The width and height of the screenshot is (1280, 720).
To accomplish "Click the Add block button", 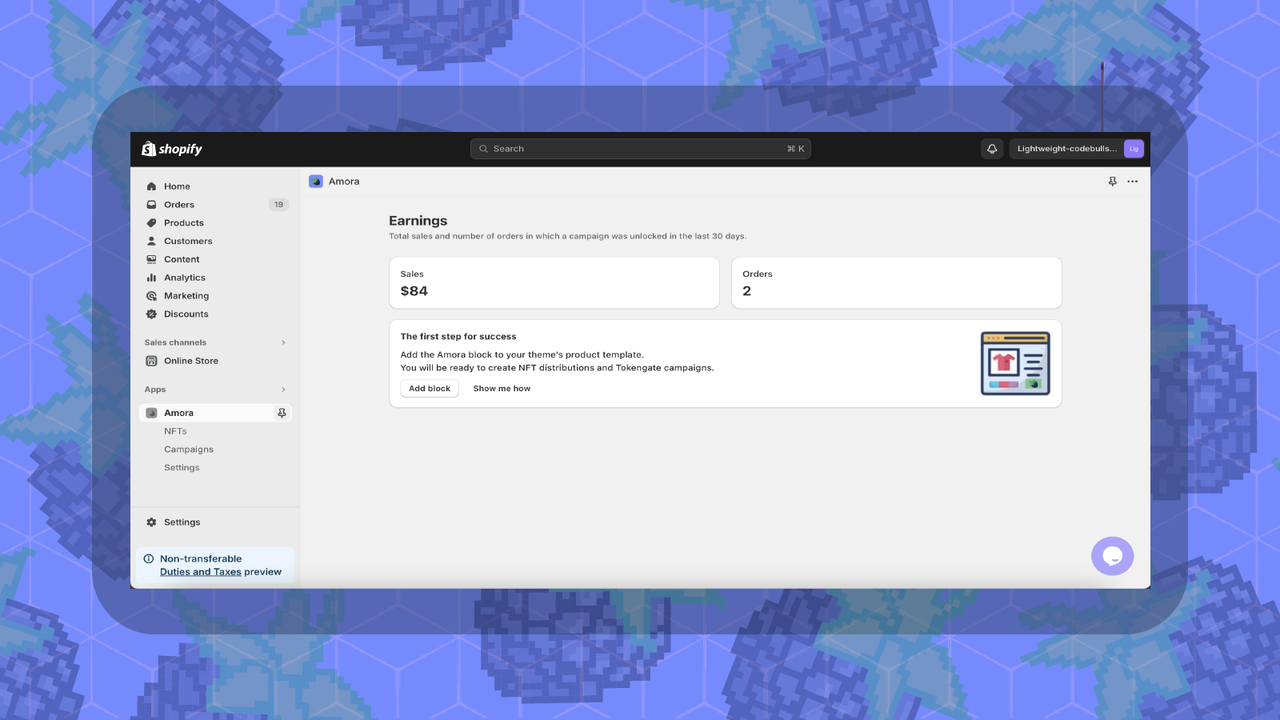I will click(x=430, y=388).
